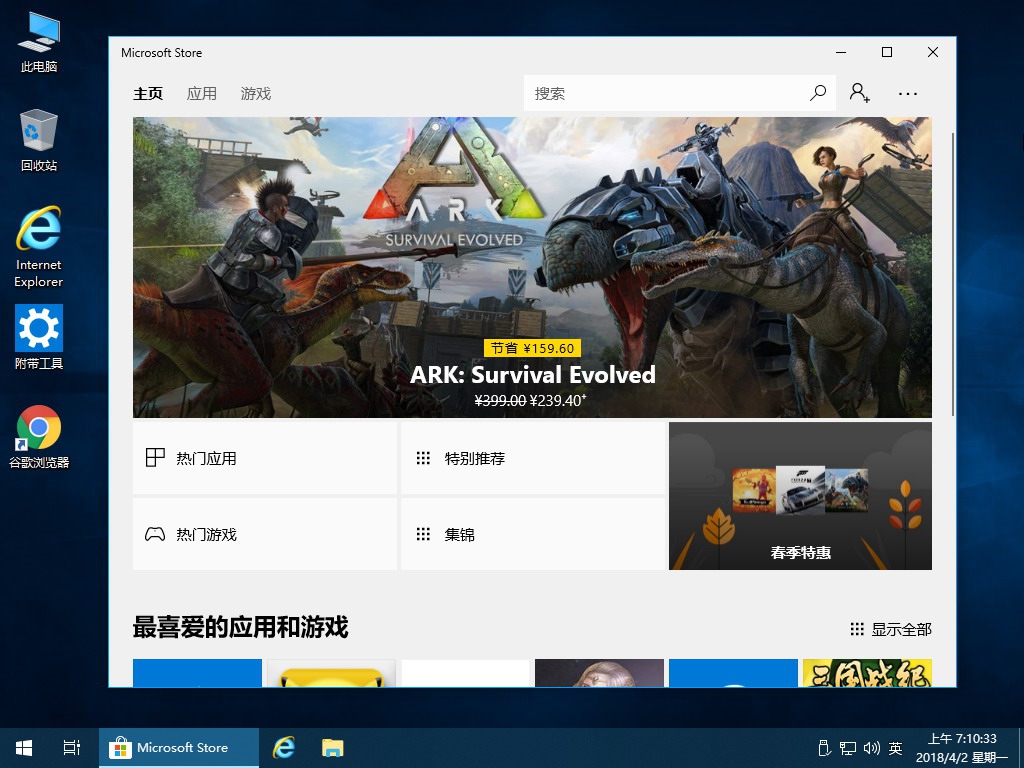The image size is (1024, 768).
Task: Focus the 搜索 search box
Action: pyautogui.click(x=679, y=93)
